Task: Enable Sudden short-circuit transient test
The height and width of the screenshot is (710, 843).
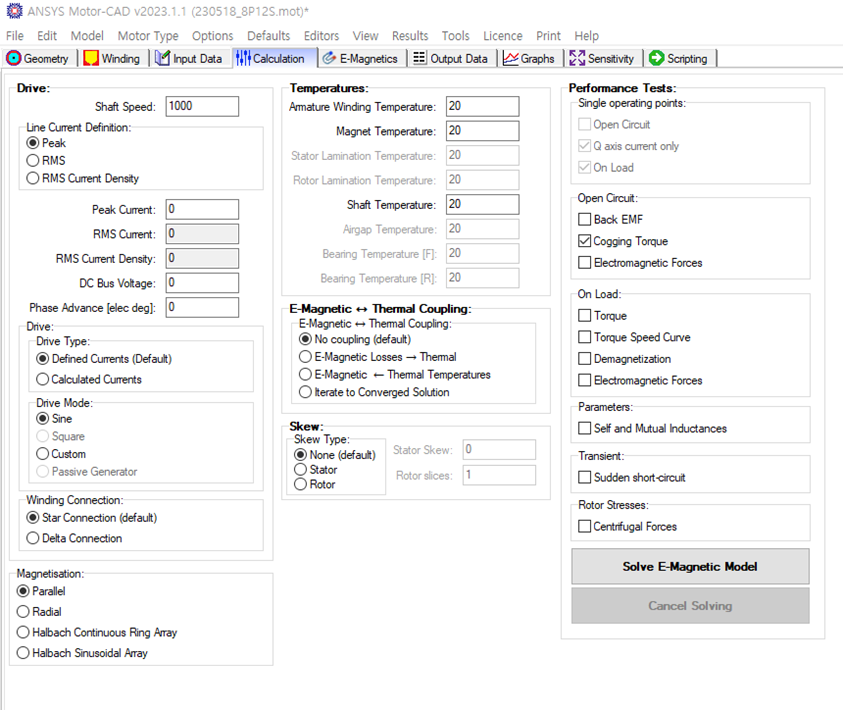Action: click(584, 477)
